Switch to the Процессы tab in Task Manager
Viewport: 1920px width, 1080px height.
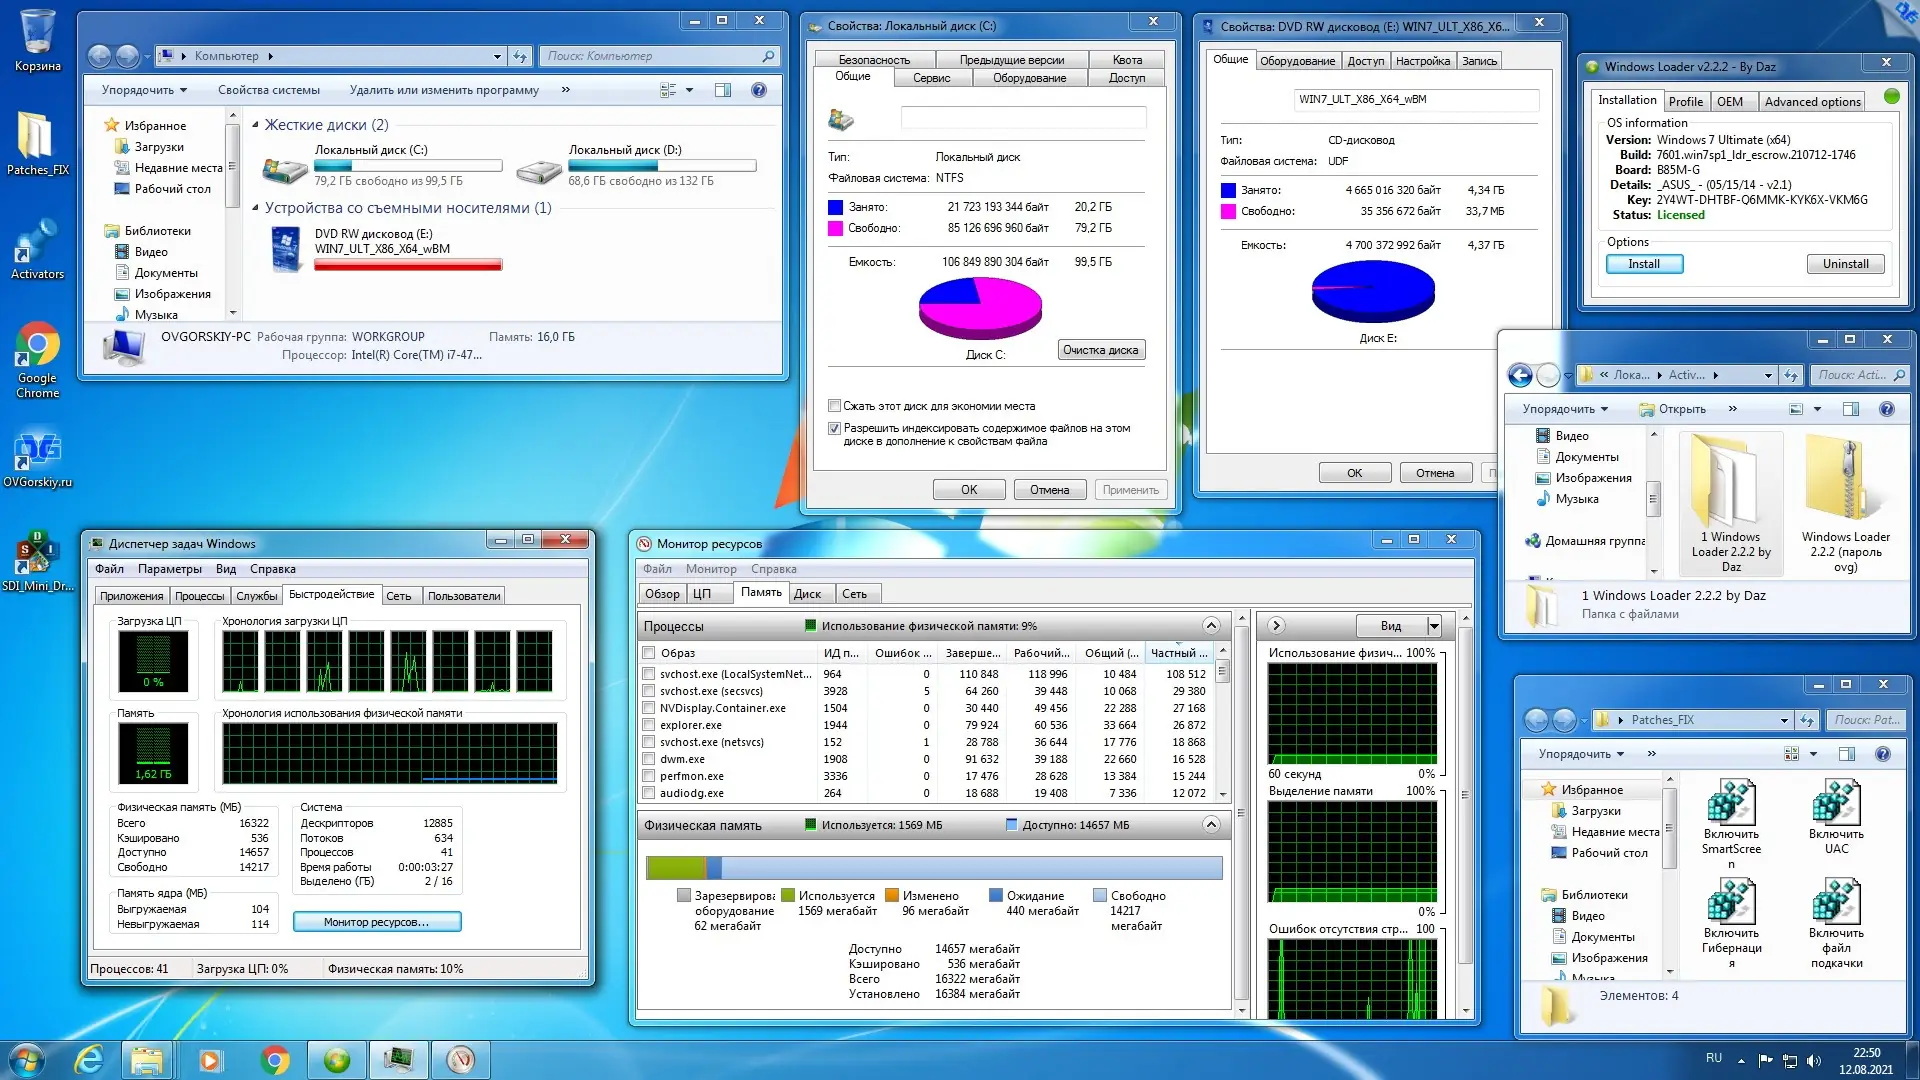pos(199,596)
